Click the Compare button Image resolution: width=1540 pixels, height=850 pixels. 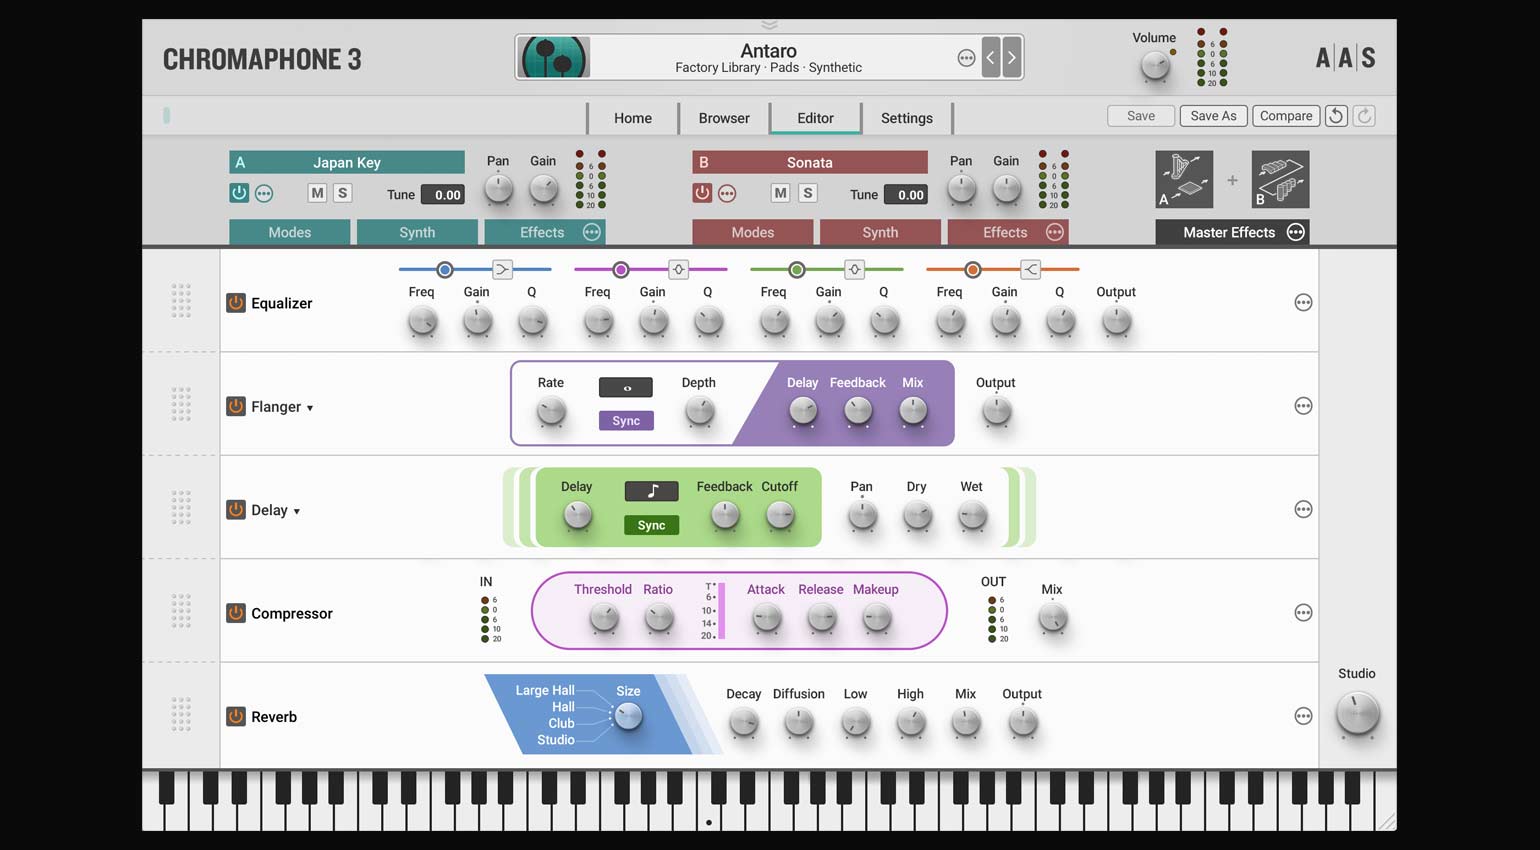pyautogui.click(x=1286, y=116)
